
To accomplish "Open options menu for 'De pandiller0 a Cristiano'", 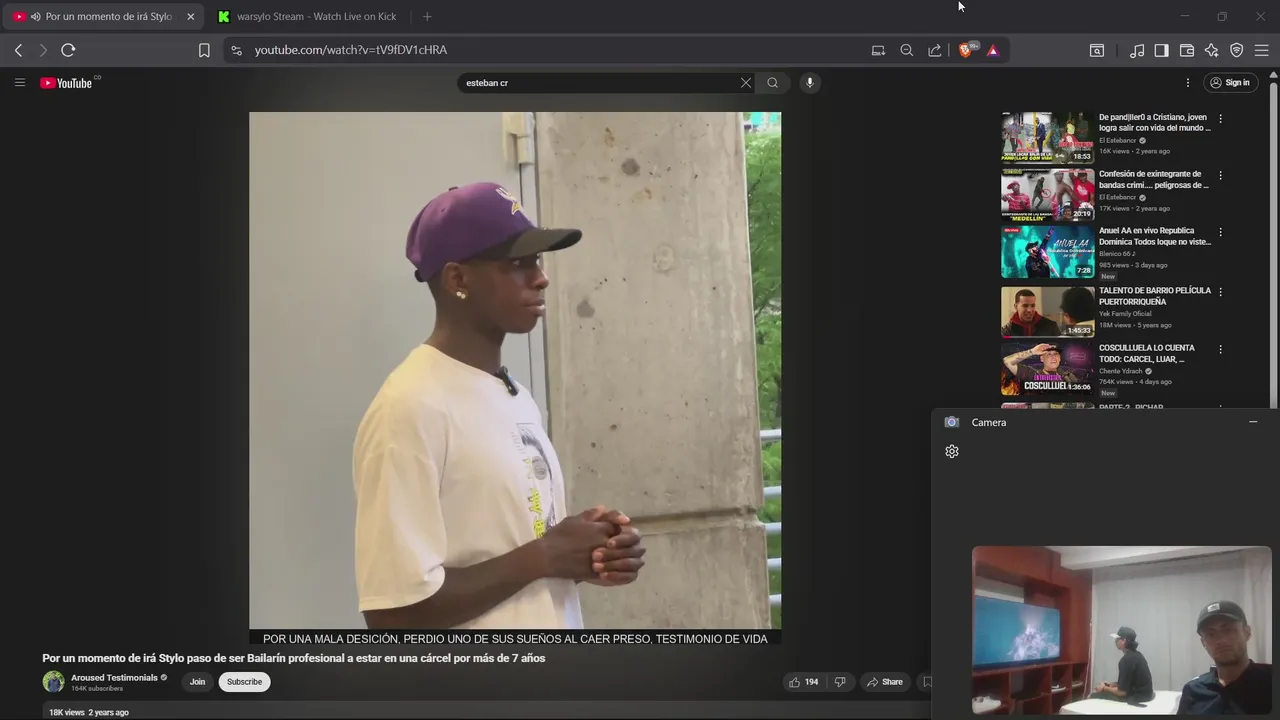I will [x=1220, y=118].
